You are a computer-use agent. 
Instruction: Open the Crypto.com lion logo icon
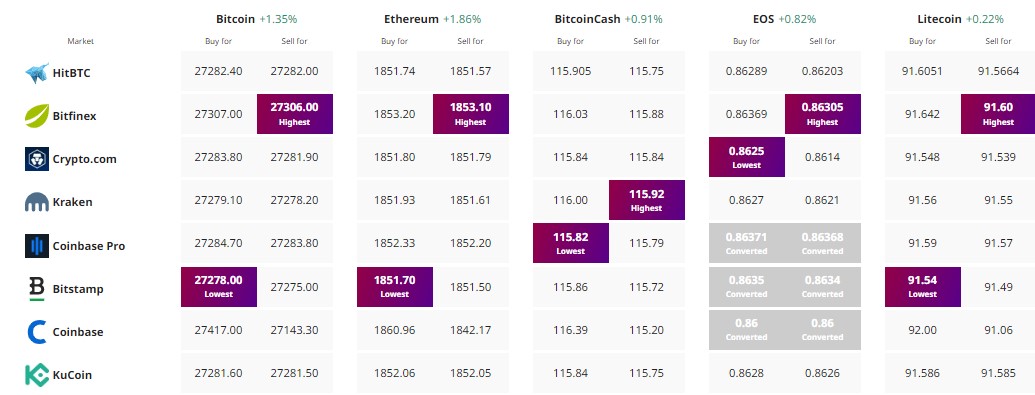(37, 159)
